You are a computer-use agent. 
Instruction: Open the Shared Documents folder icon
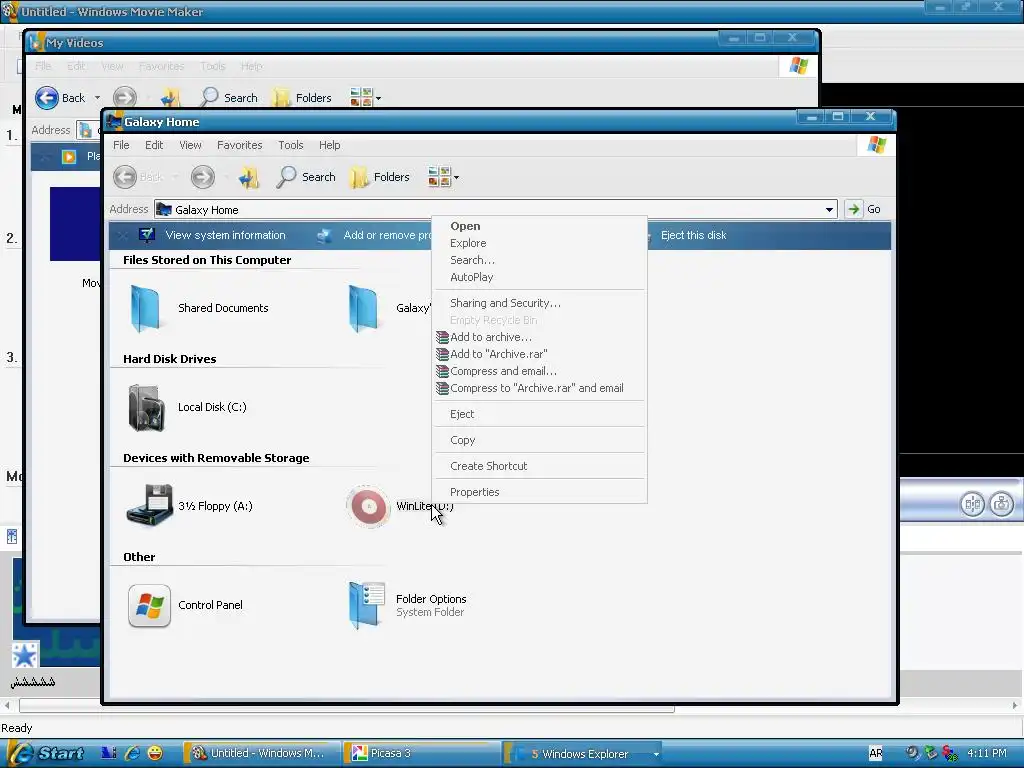[x=145, y=308]
